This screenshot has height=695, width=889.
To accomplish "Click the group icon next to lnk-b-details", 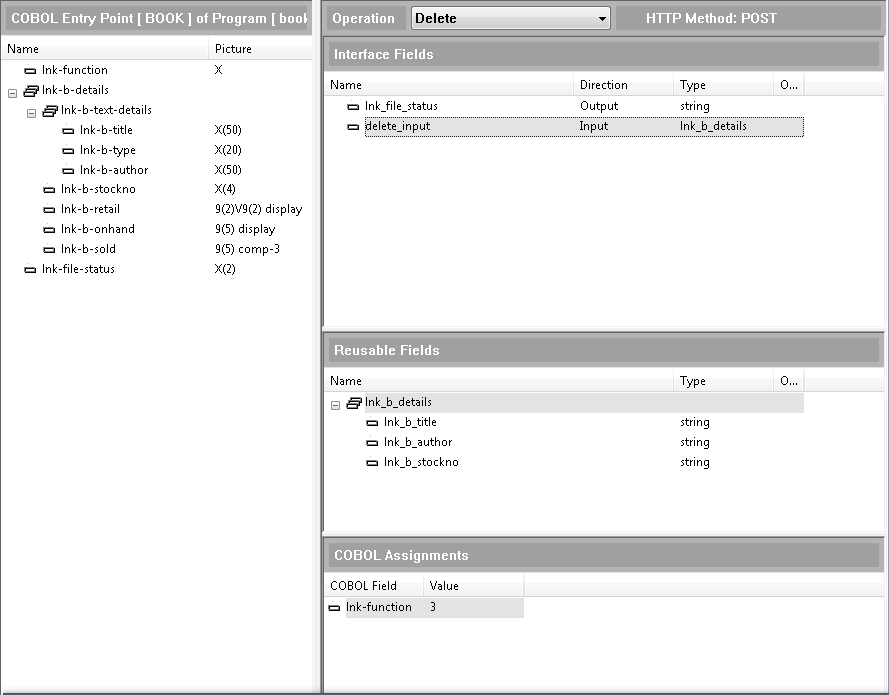I will [31, 90].
